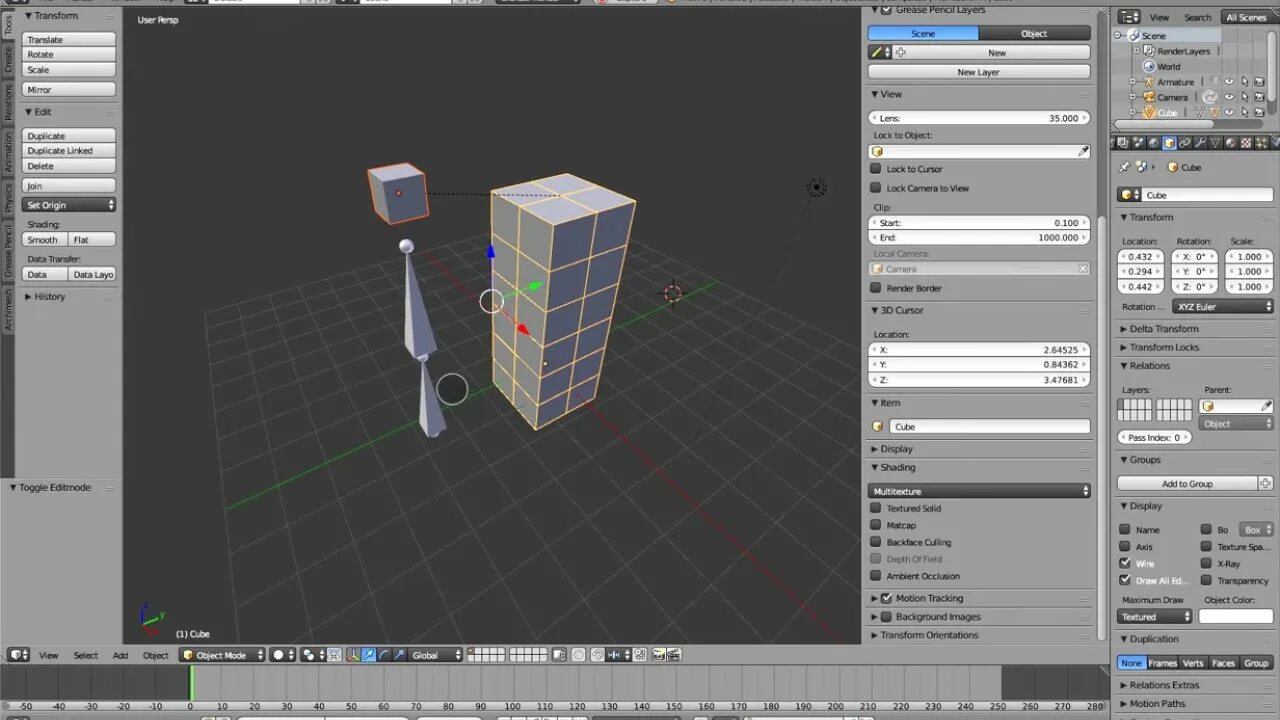Open the Add menu in 3D view header

(120, 656)
